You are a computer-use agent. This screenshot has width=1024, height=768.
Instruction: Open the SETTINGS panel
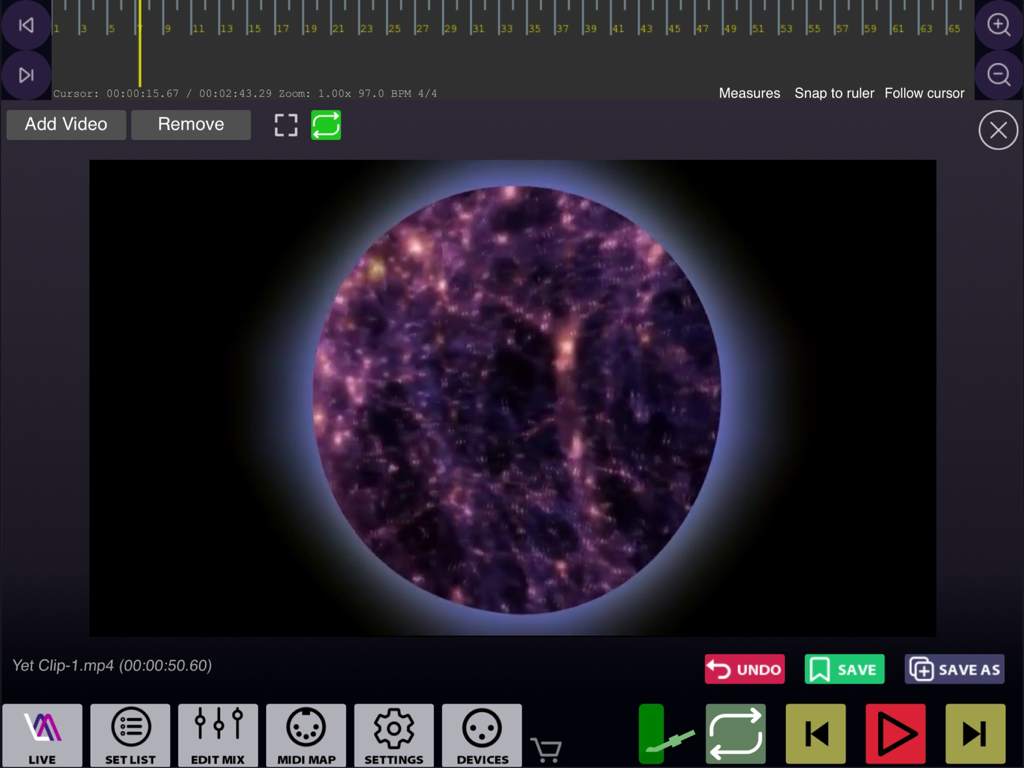(x=394, y=734)
